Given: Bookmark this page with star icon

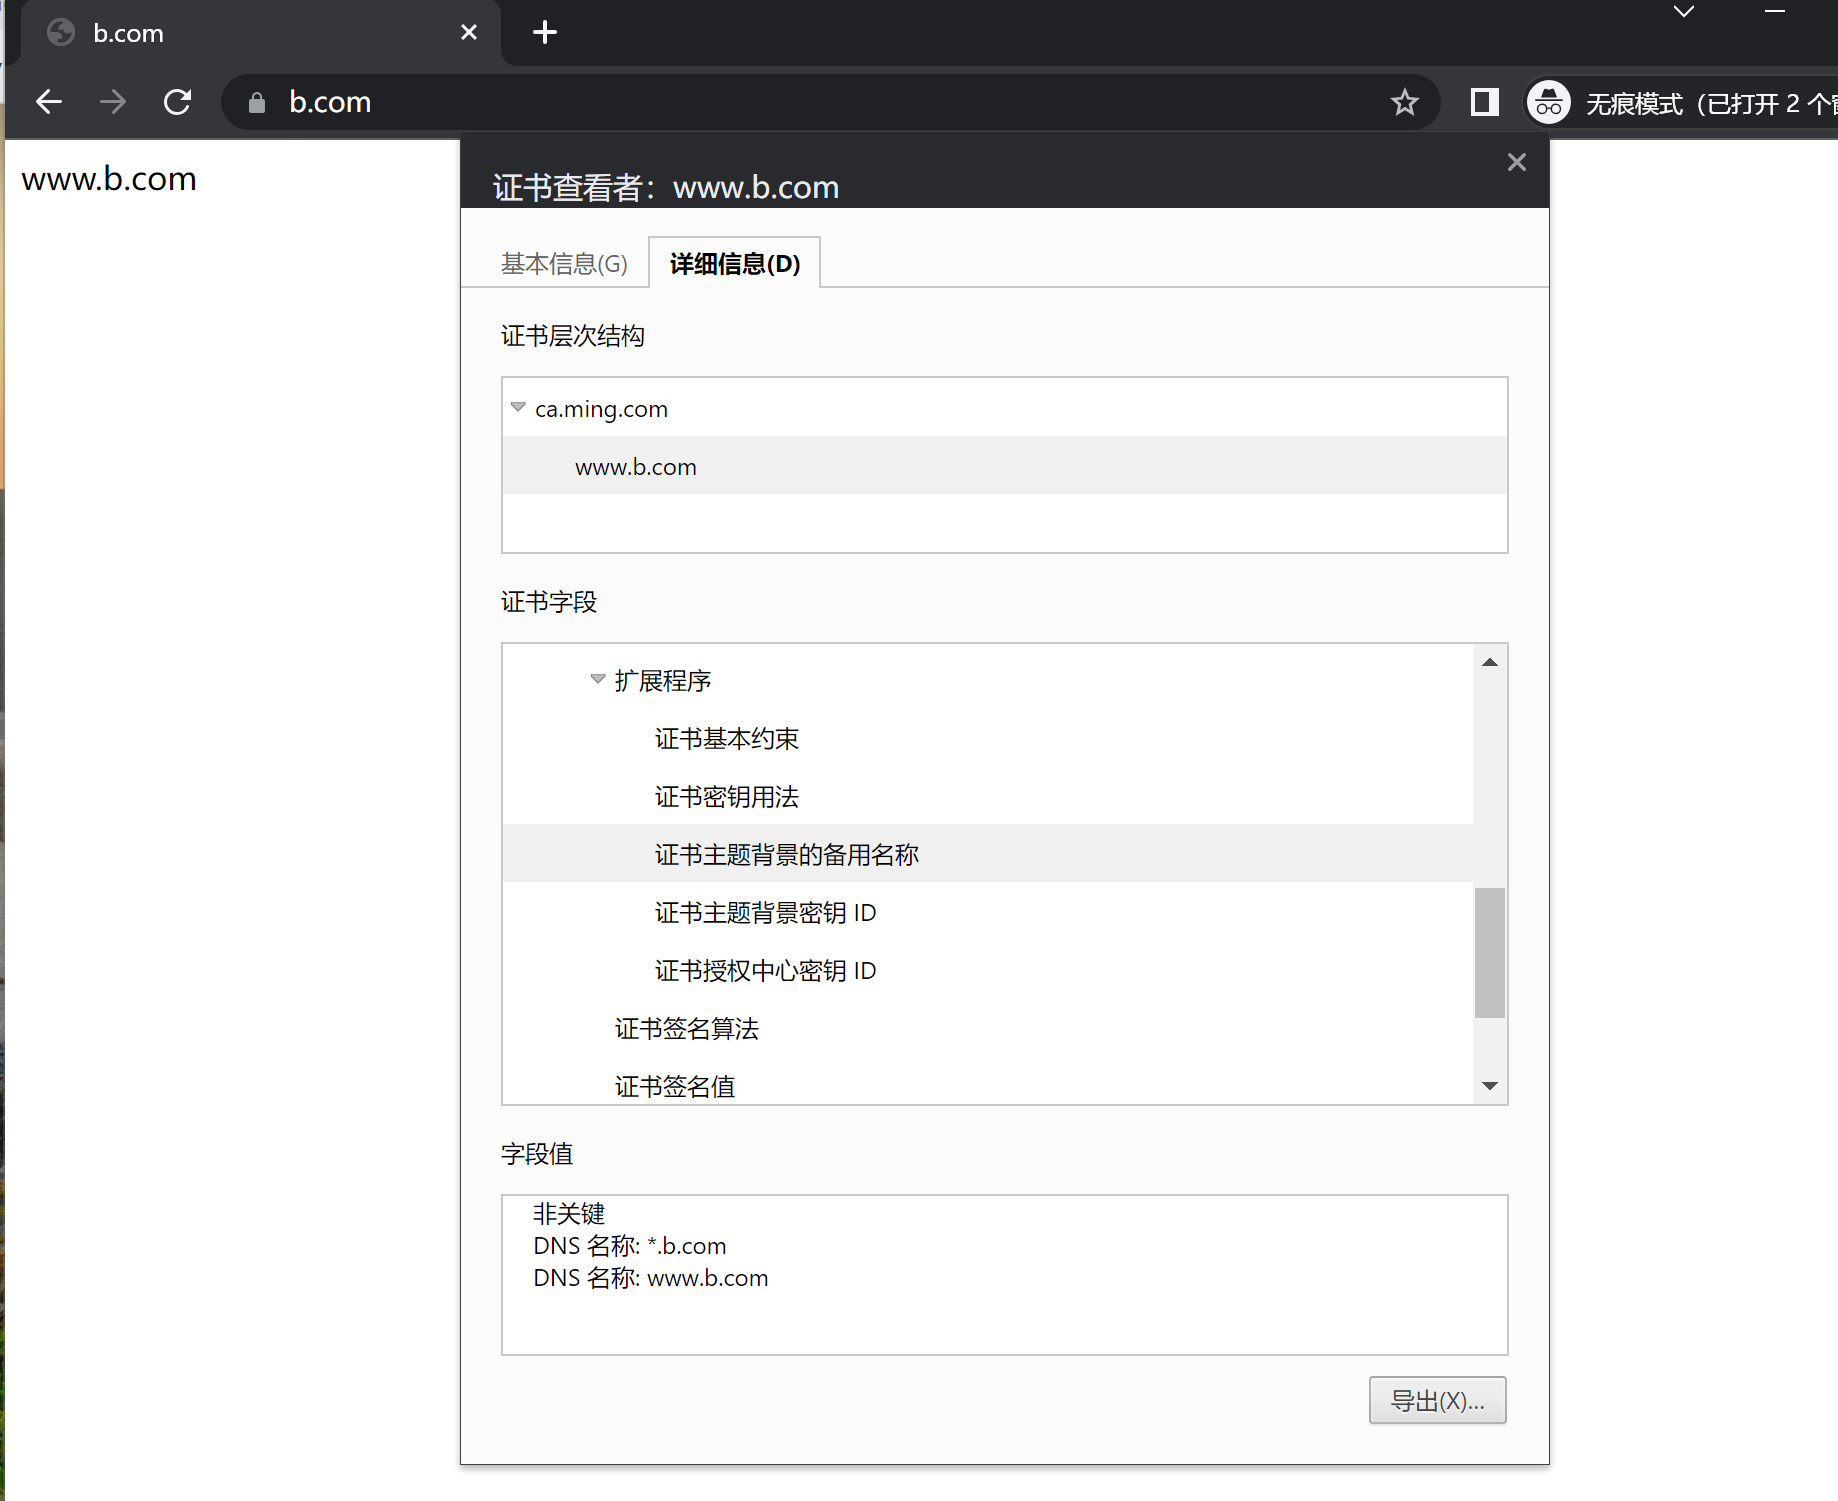Looking at the screenshot, I should click(1404, 102).
